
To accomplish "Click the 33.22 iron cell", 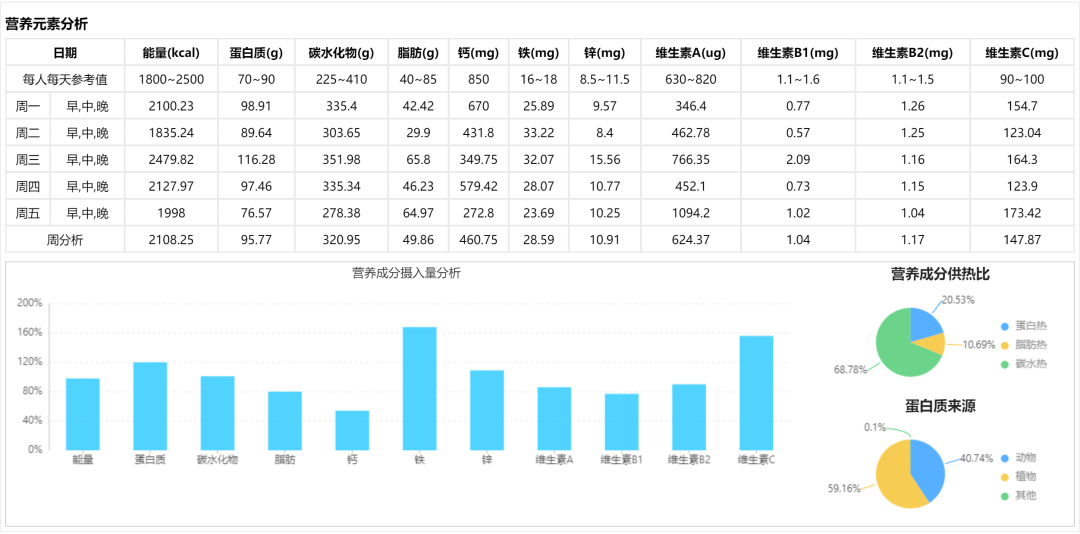I will tap(538, 133).
